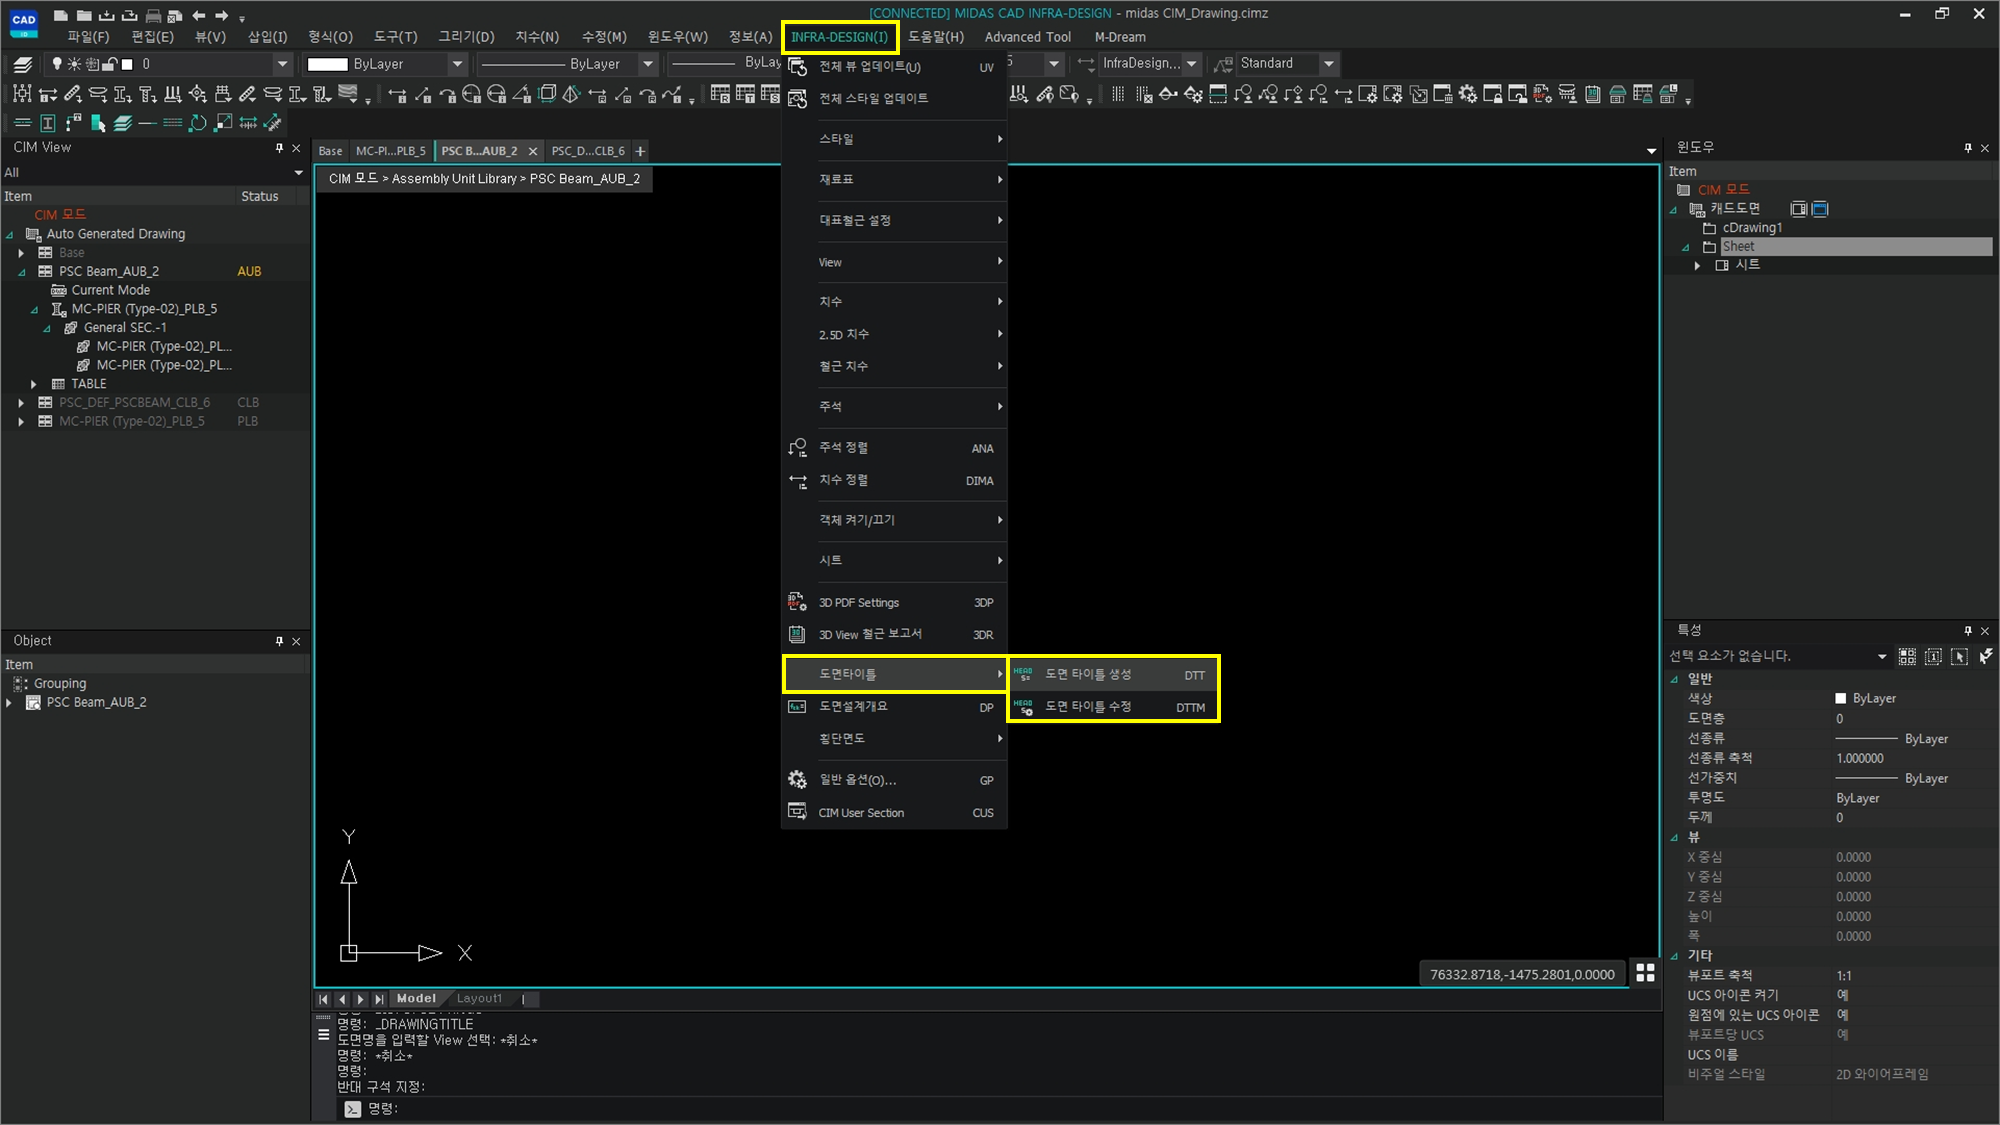Pin the CIM View panel

coord(279,148)
